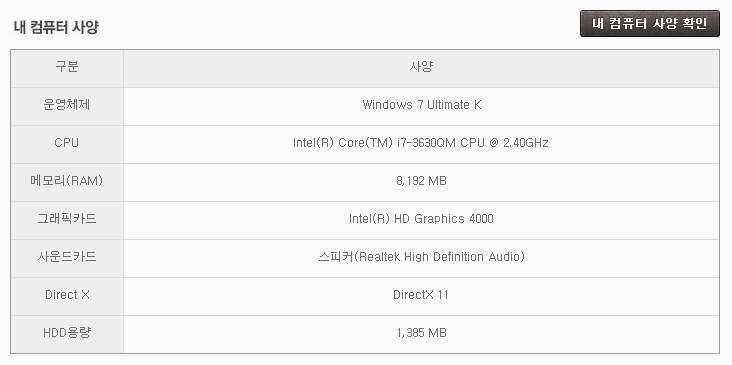Select the 그래픽카드 row label
Image resolution: width=732 pixels, height=365 pixels.
pyautogui.click(x=67, y=219)
